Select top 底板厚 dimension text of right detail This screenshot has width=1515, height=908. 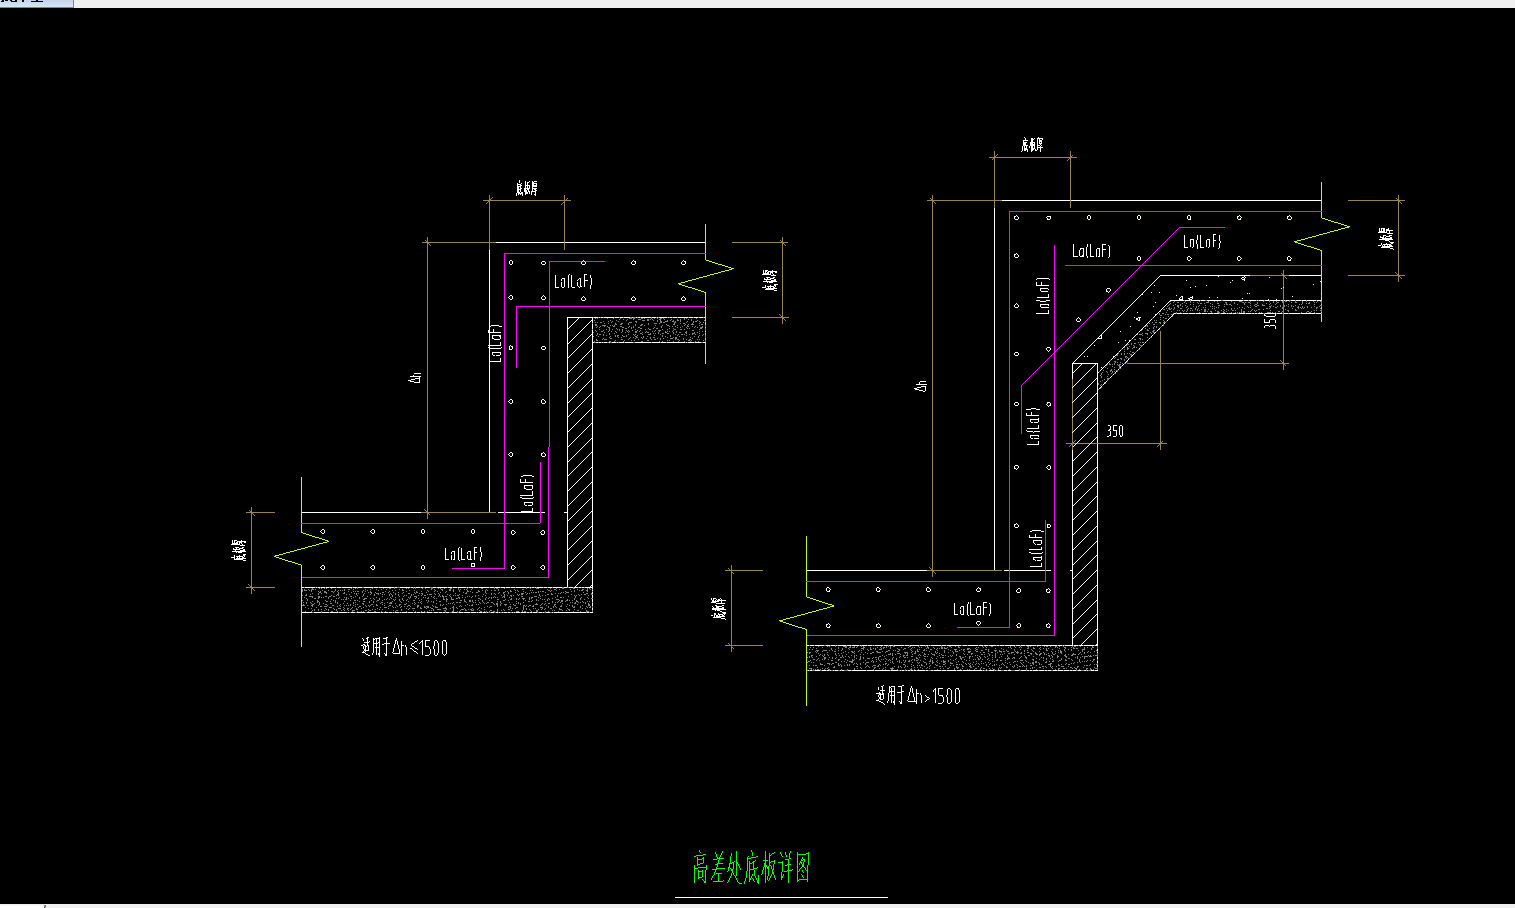(x=1033, y=145)
